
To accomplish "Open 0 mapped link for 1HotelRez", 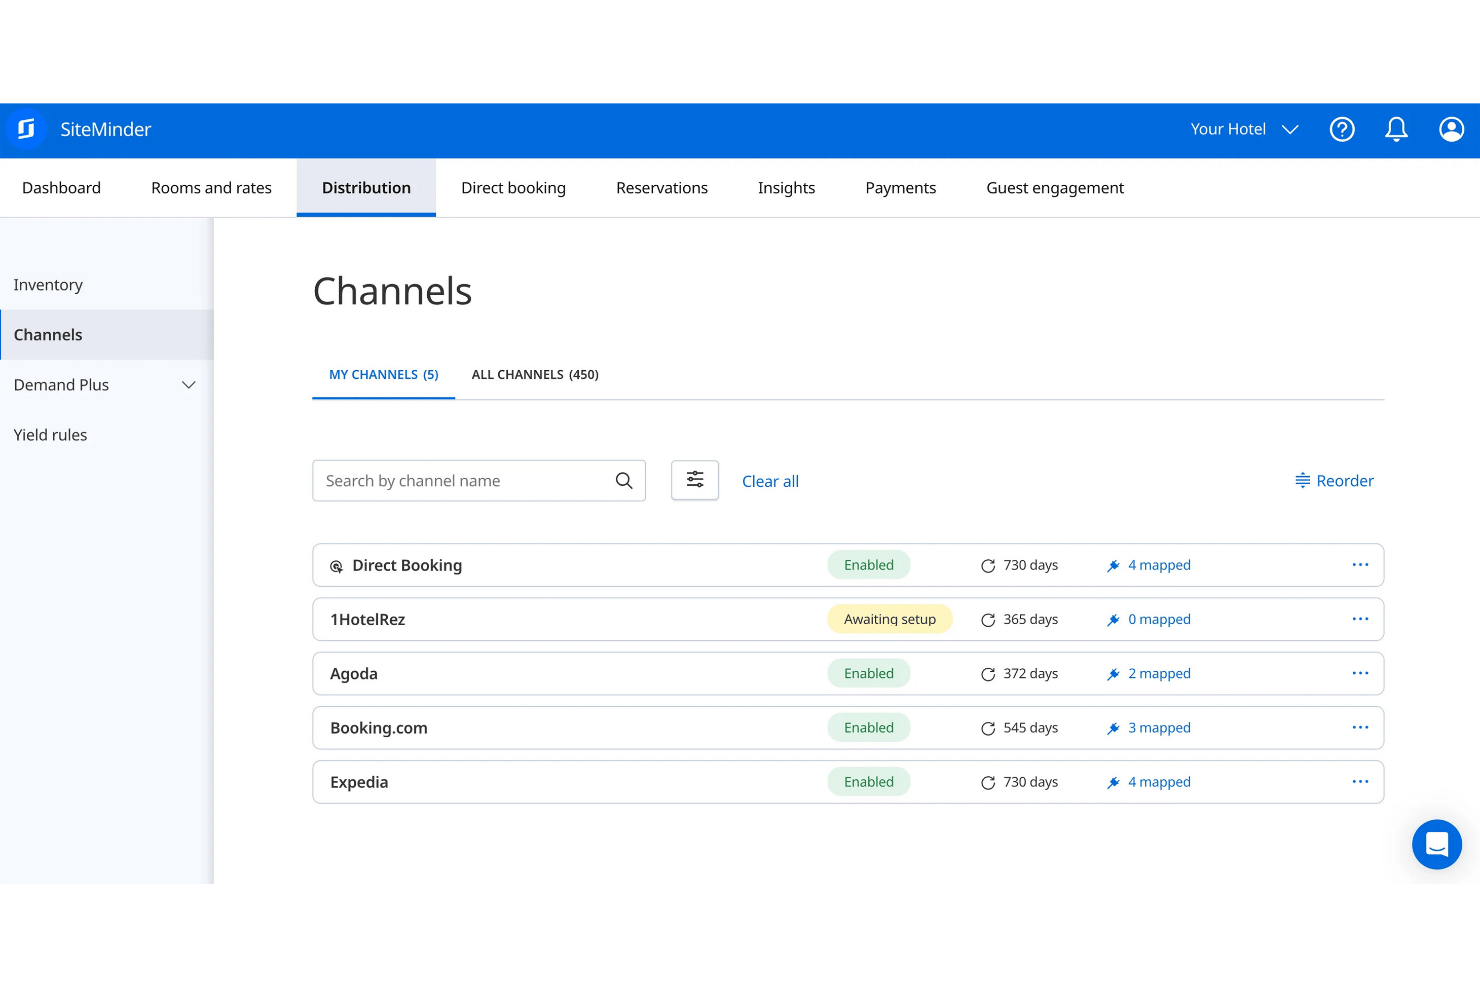I will point(1159,619).
